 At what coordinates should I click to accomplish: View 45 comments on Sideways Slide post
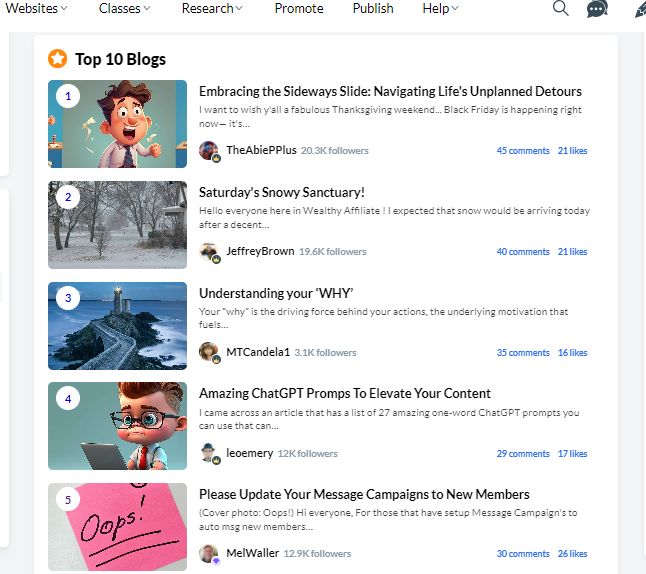coord(523,151)
